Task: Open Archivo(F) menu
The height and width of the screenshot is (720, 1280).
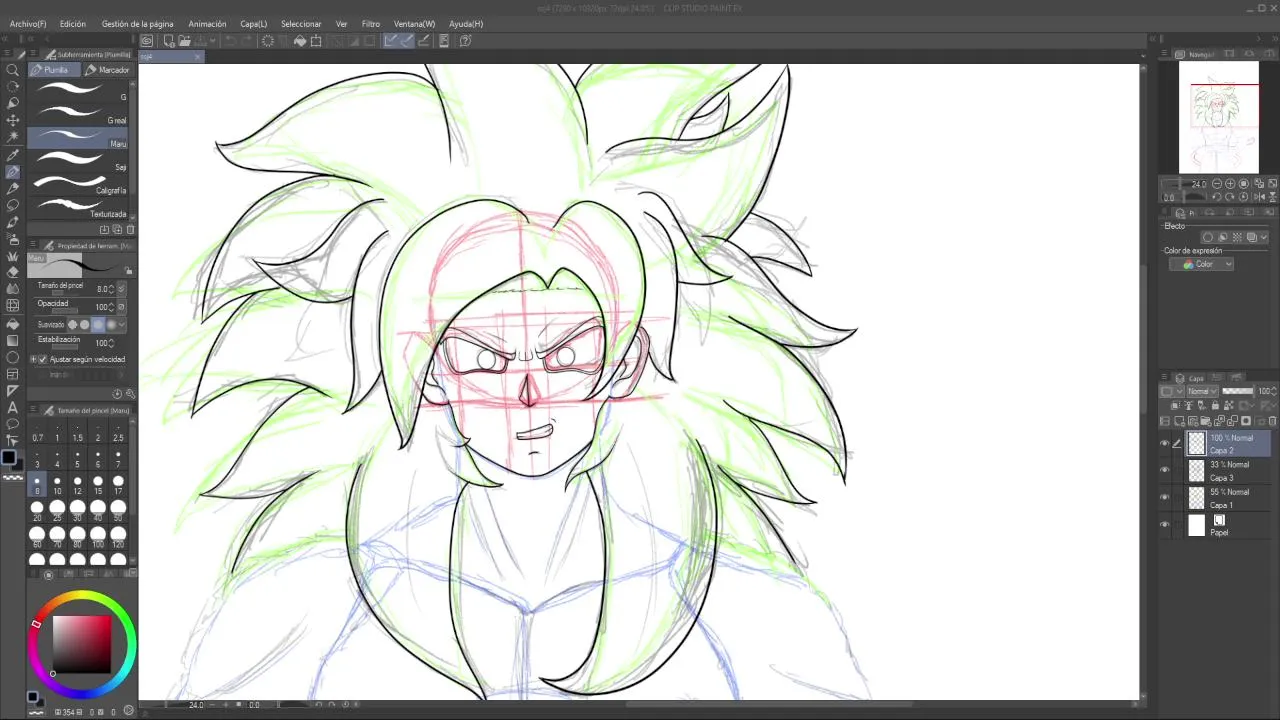Action: (28, 24)
